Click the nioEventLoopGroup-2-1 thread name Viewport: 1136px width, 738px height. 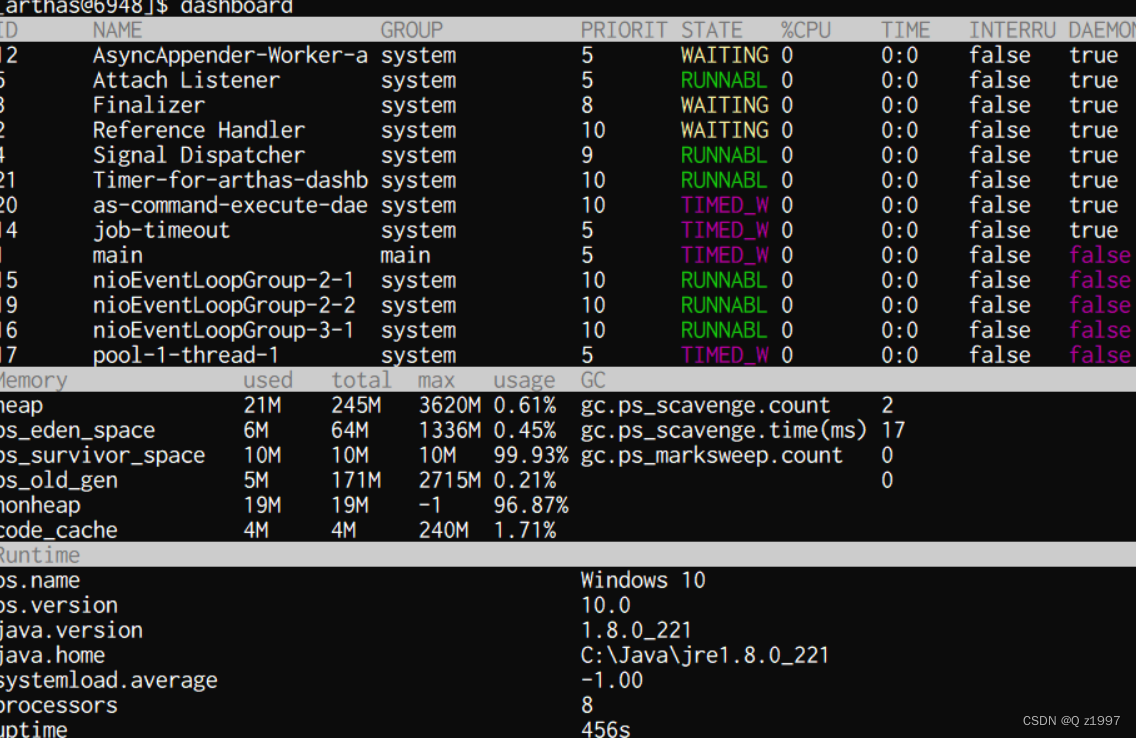point(224,280)
